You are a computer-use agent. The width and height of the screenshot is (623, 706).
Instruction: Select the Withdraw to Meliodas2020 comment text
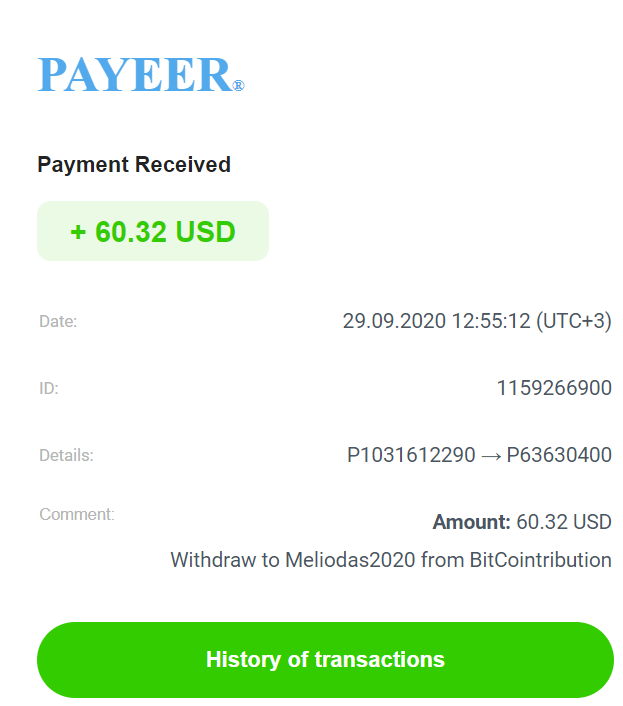pyautogui.click(x=293, y=560)
